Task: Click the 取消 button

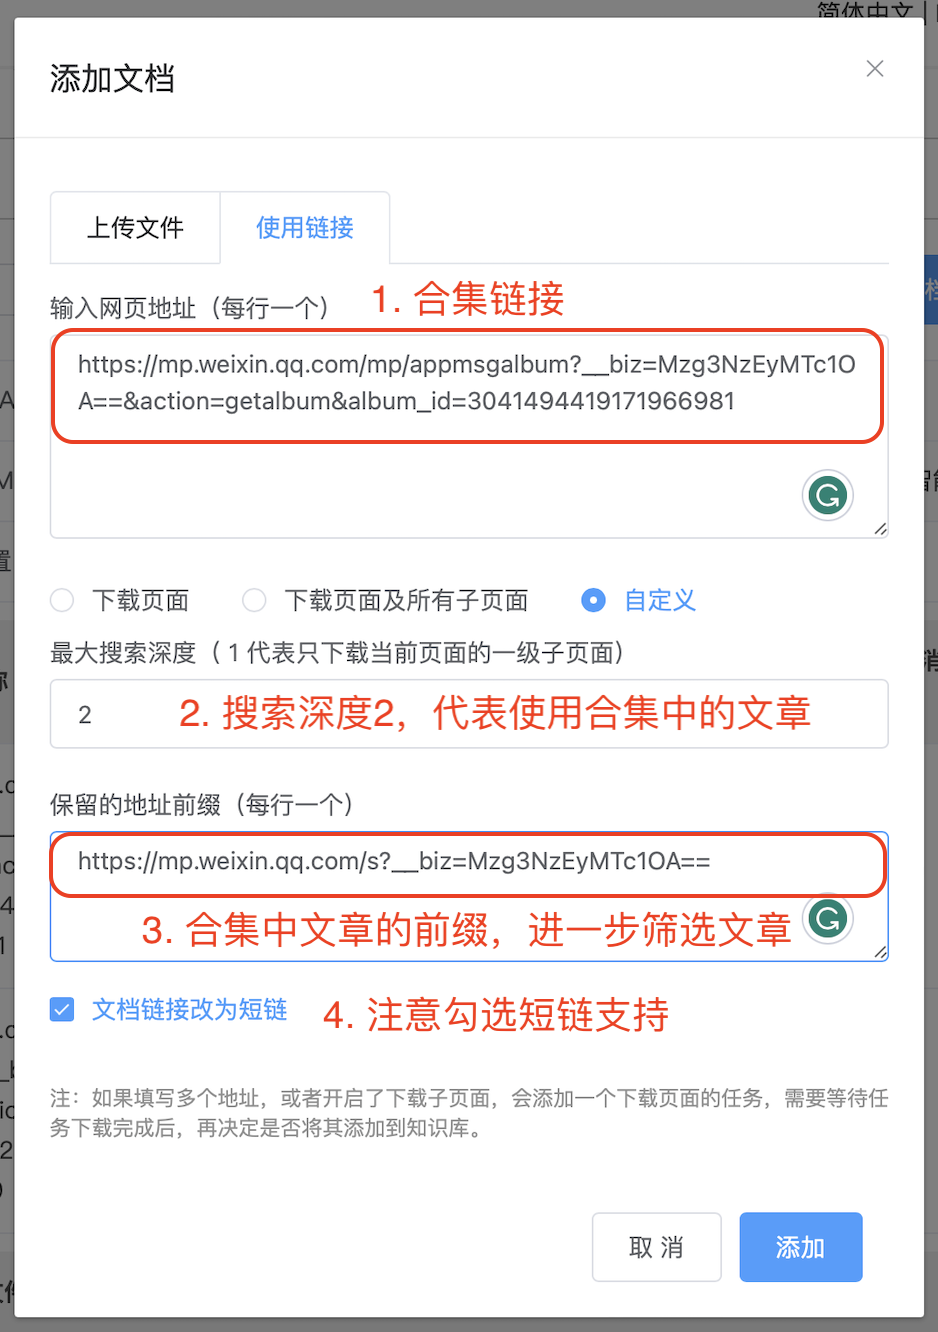Action: coord(657,1247)
